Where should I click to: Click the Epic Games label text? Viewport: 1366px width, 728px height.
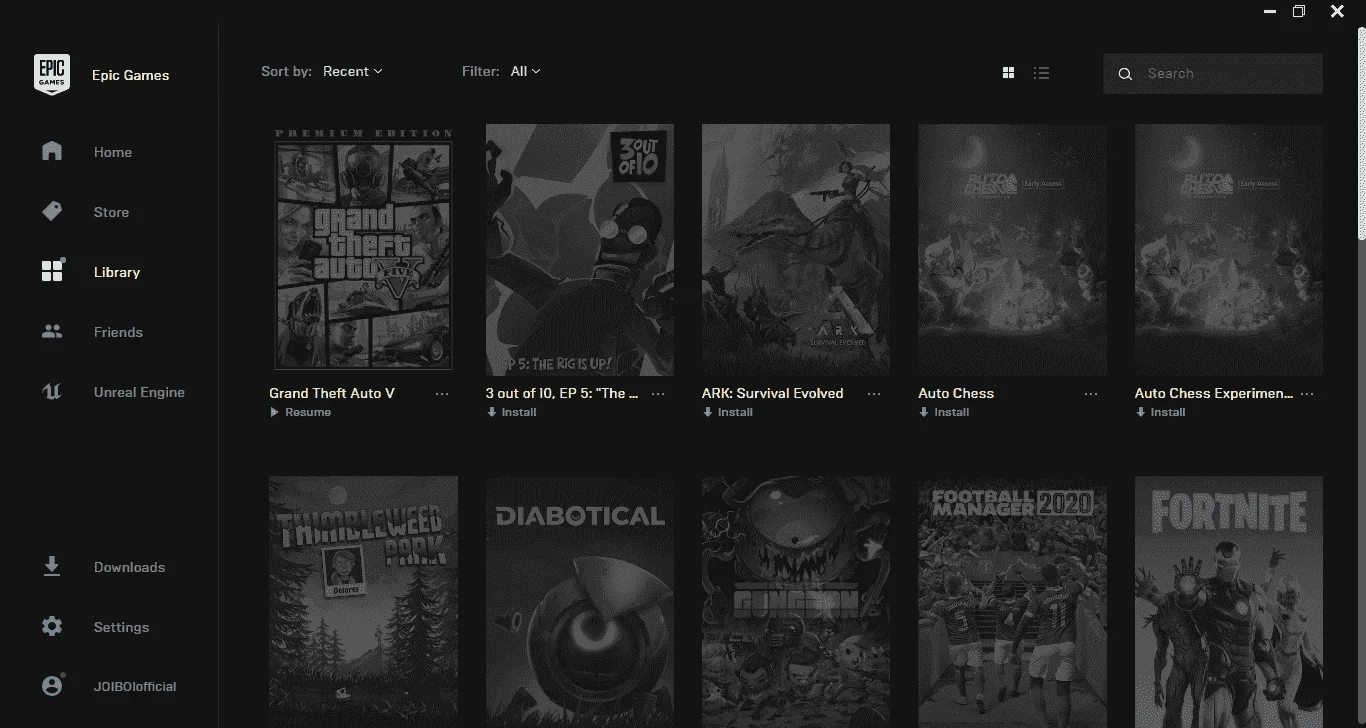(131, 75)
